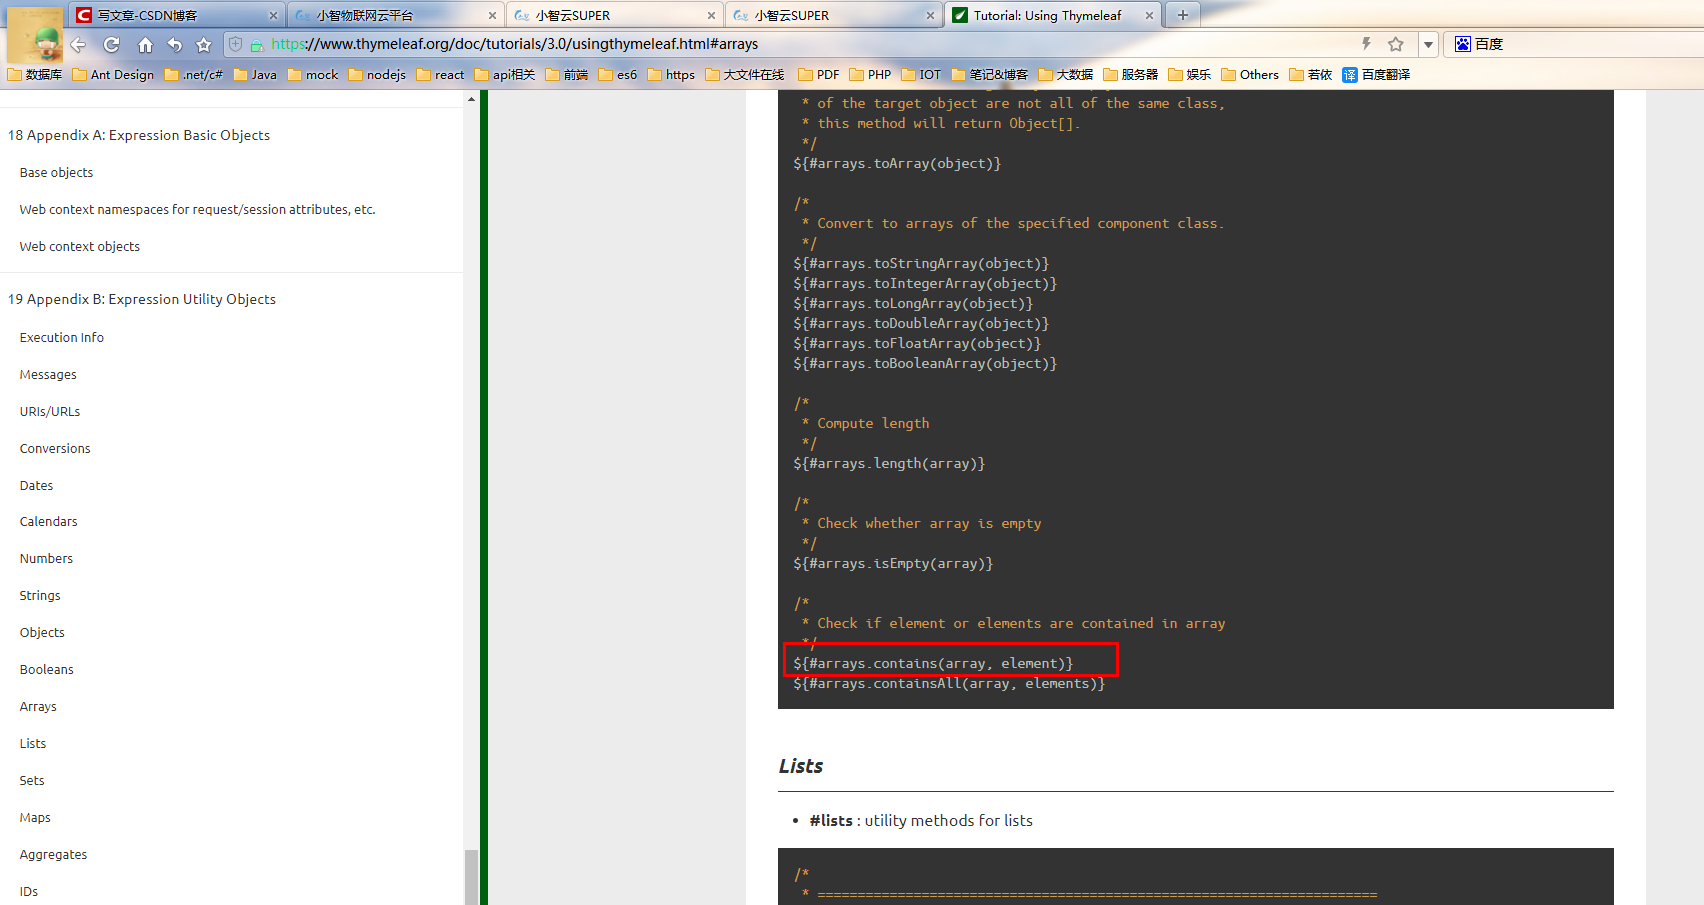Open react bookmark folder
The height and width of the screenshot is (905, 1704).
click(x=440, y=74)
